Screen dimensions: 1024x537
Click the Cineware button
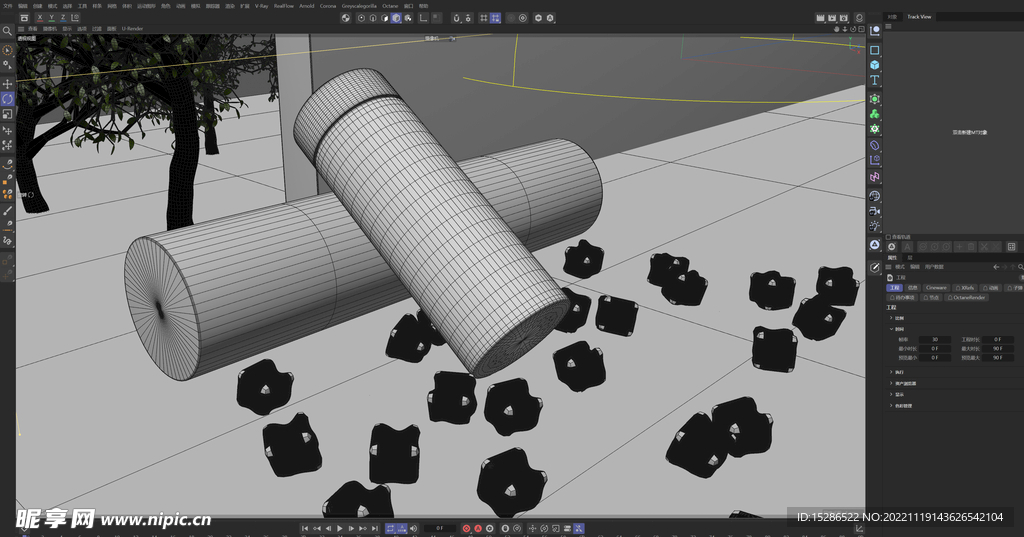(936, 287)
